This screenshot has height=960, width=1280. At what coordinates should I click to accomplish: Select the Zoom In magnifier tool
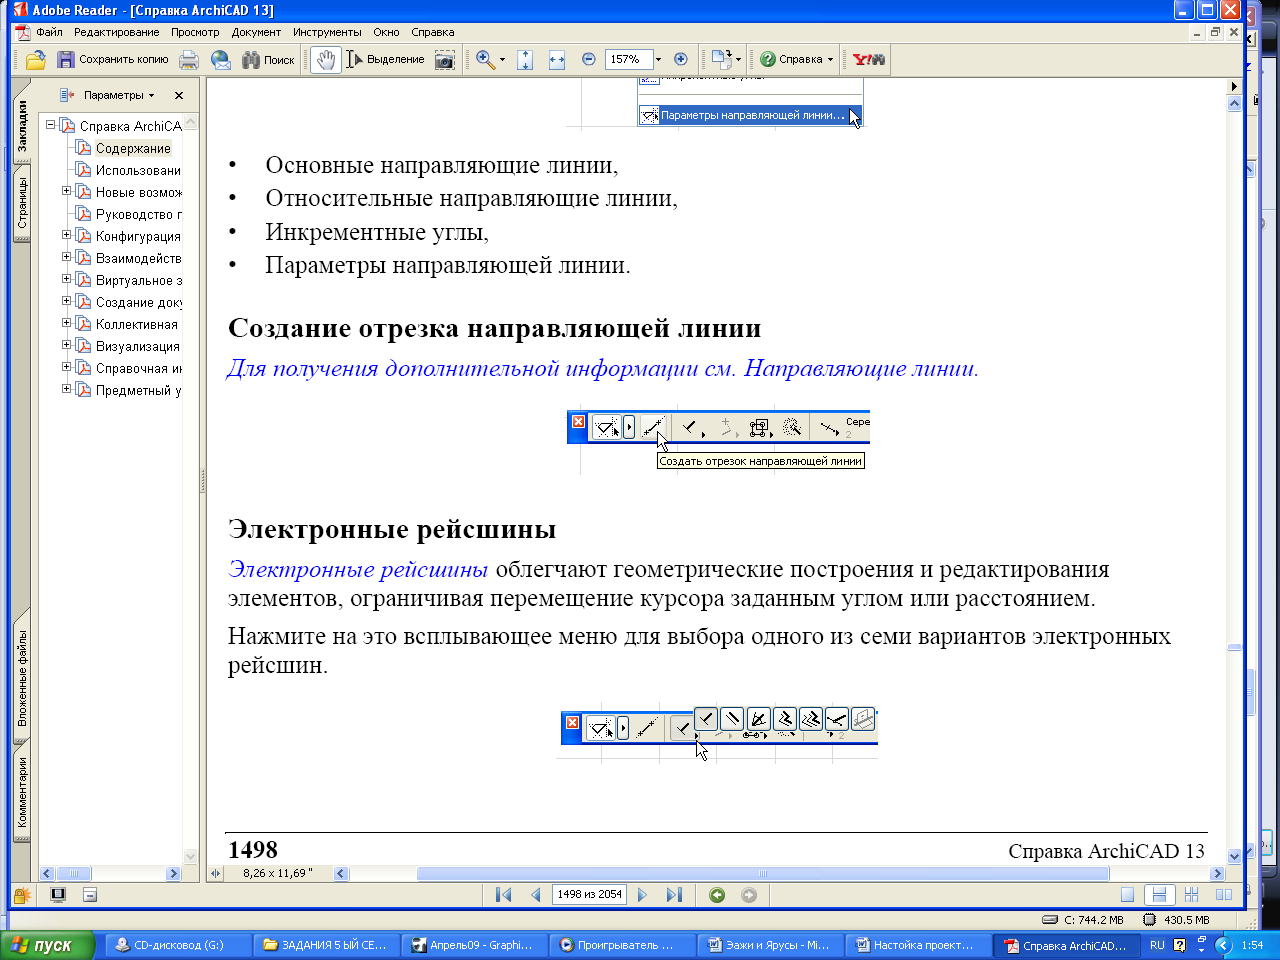tap(485, 60)
